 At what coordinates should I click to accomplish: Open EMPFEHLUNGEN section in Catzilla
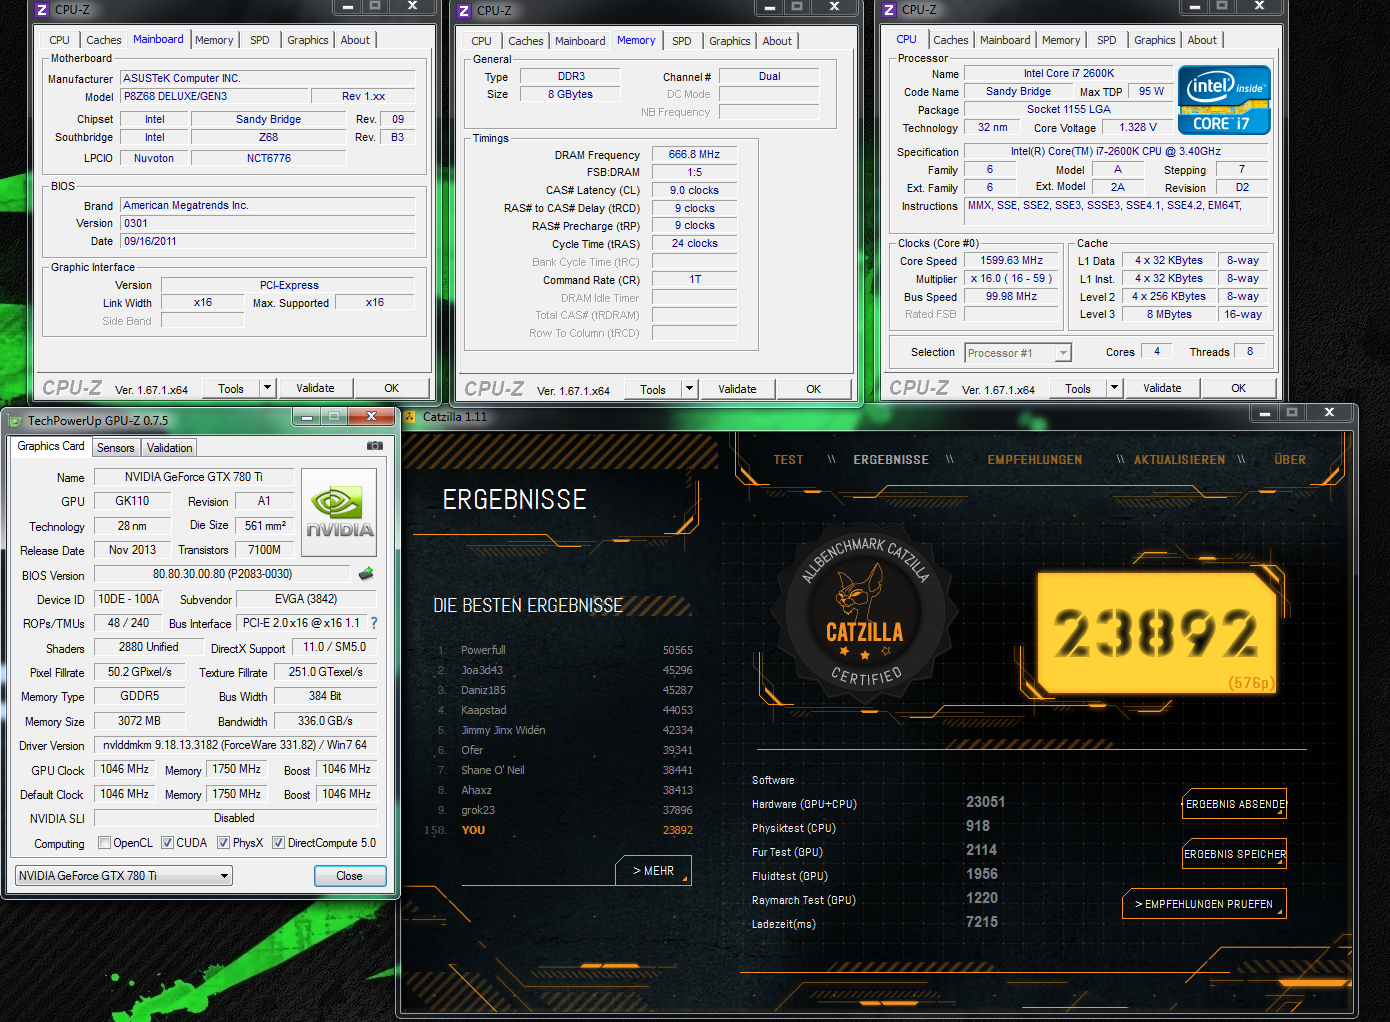click(x=1035, y=460)
